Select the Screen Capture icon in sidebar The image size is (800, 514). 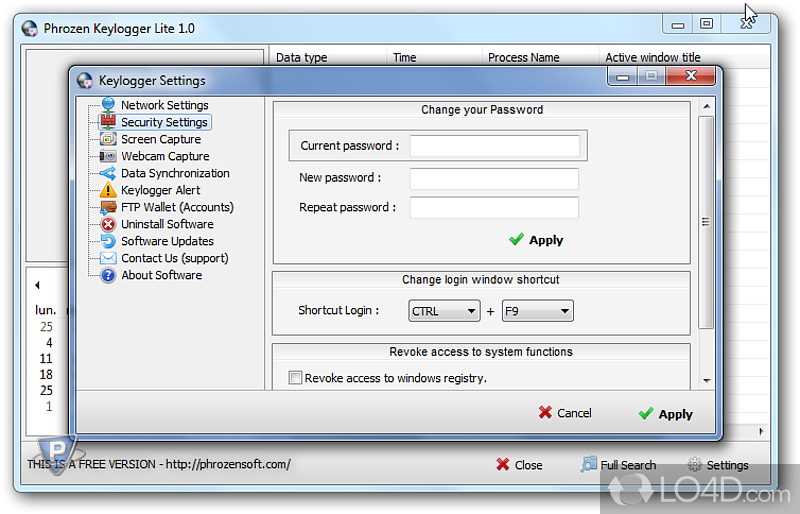108,139
